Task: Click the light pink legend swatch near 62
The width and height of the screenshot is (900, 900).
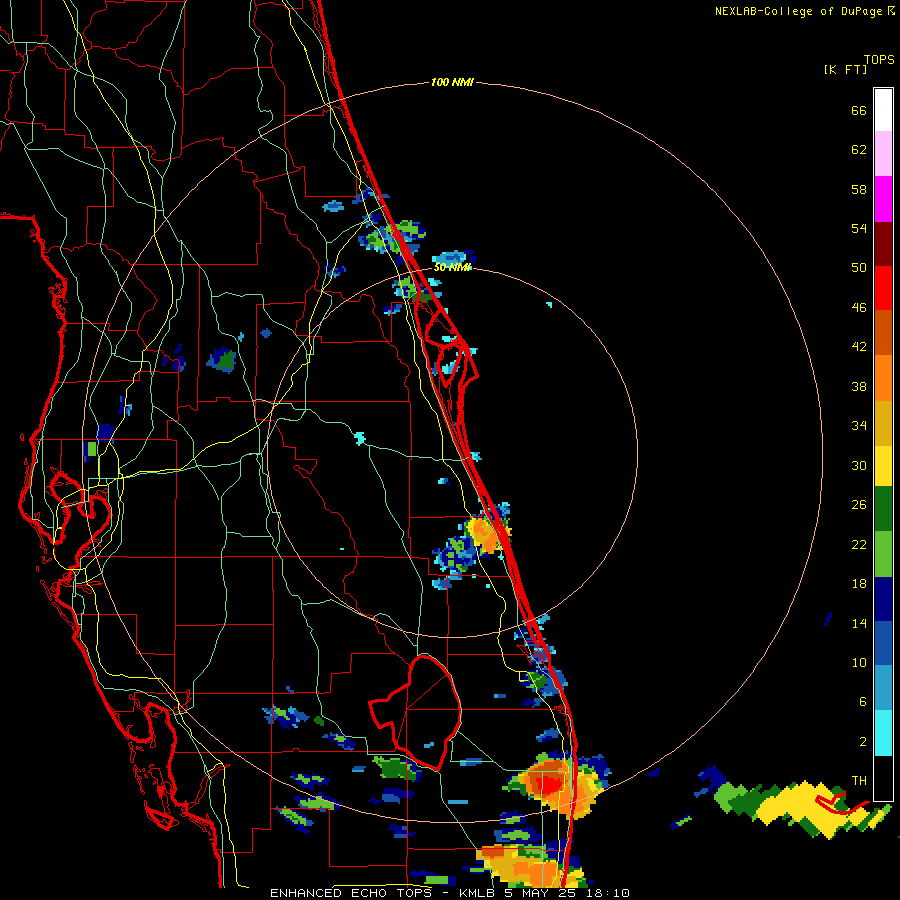Action: (883, 153)
